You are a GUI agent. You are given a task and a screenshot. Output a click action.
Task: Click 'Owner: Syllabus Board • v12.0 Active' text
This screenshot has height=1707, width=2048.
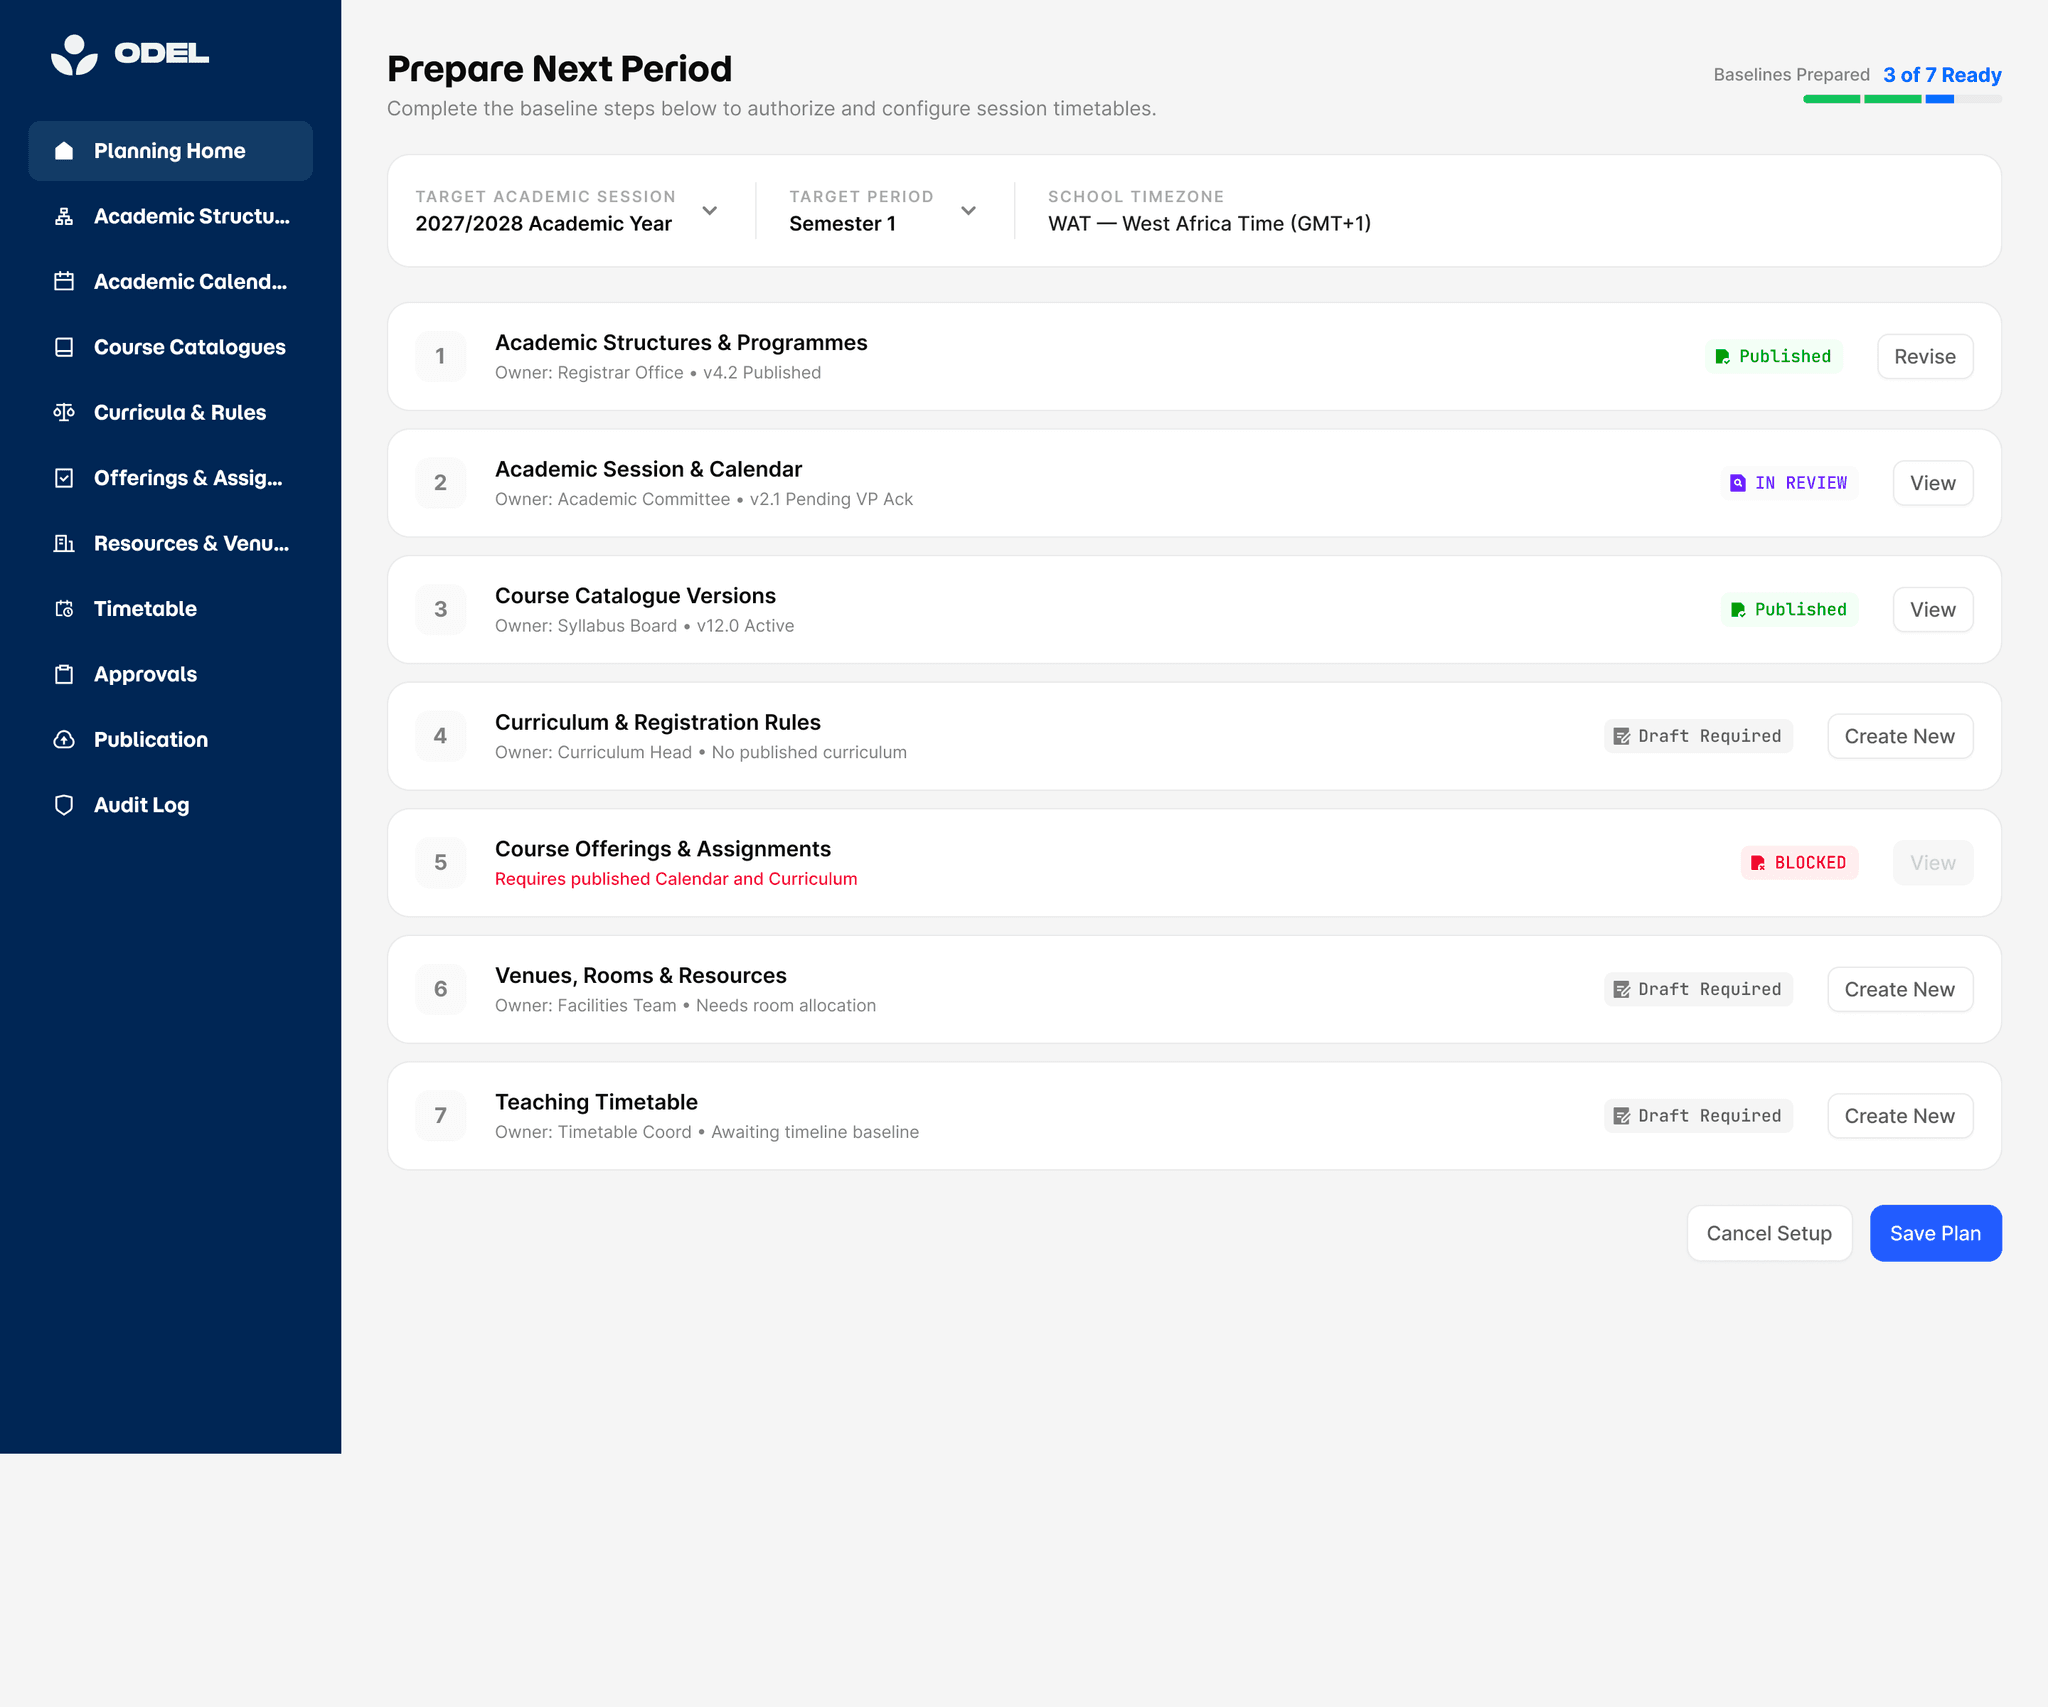click(x=645, y=626)
